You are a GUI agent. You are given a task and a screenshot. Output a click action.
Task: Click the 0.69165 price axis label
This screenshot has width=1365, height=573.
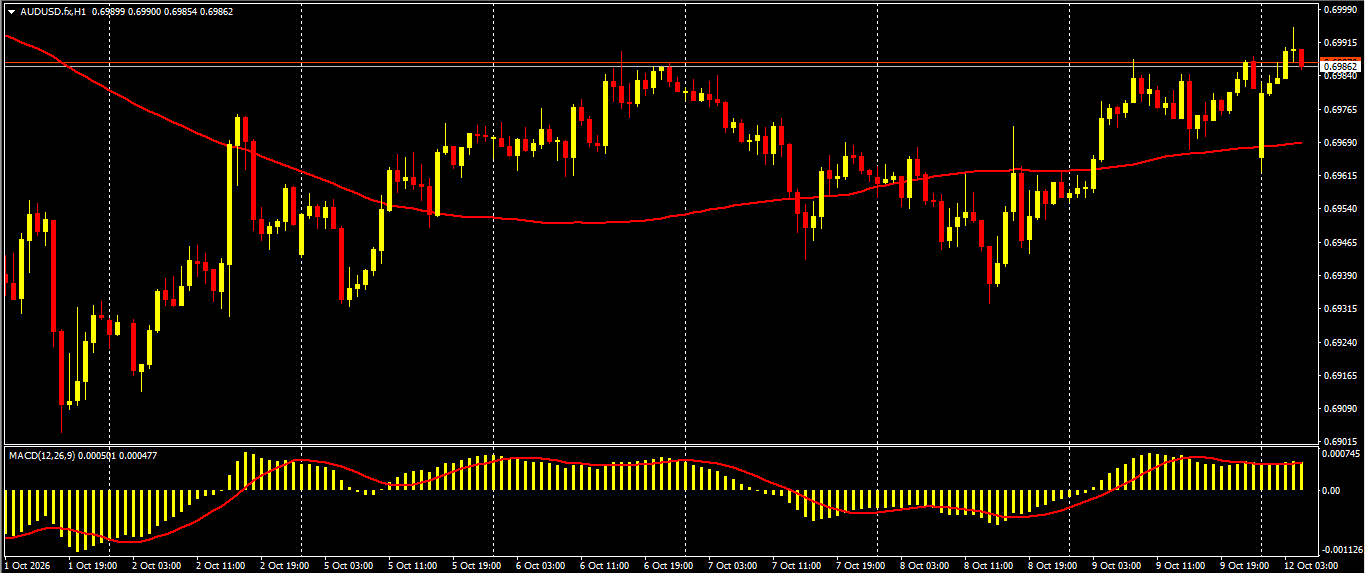pyautogui.click(x=1338, y=375)
